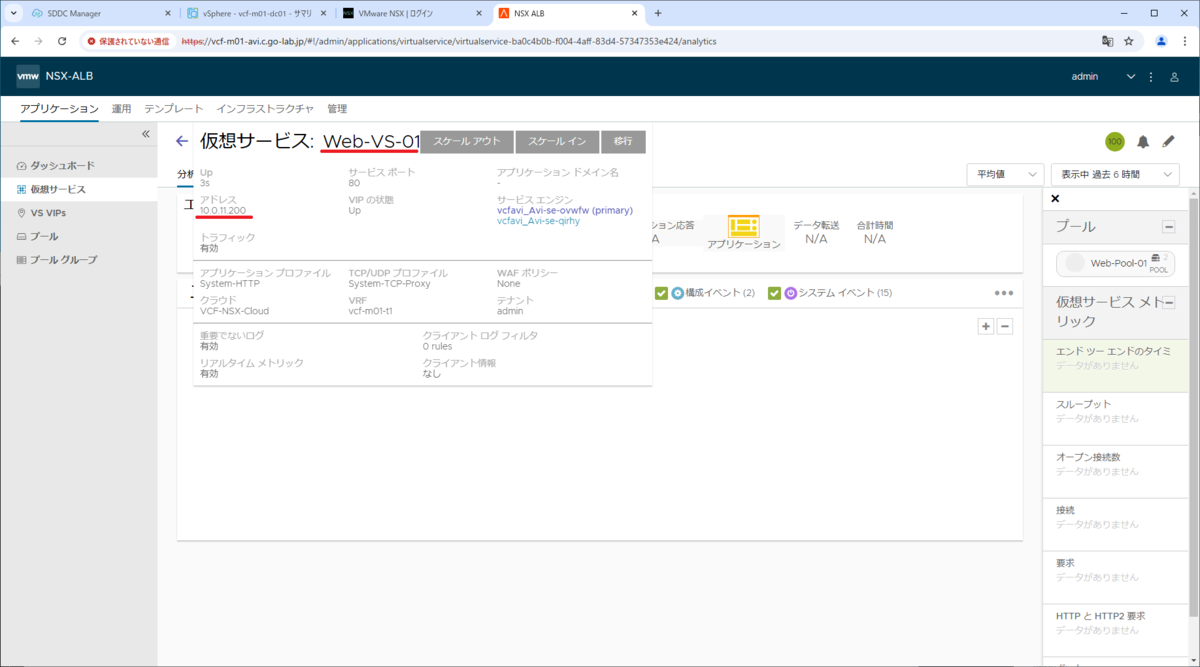The image size is (1200, 667).
Task: Open the 表示中 過去 6 時間 dropdown
Action: (1115, 174)
